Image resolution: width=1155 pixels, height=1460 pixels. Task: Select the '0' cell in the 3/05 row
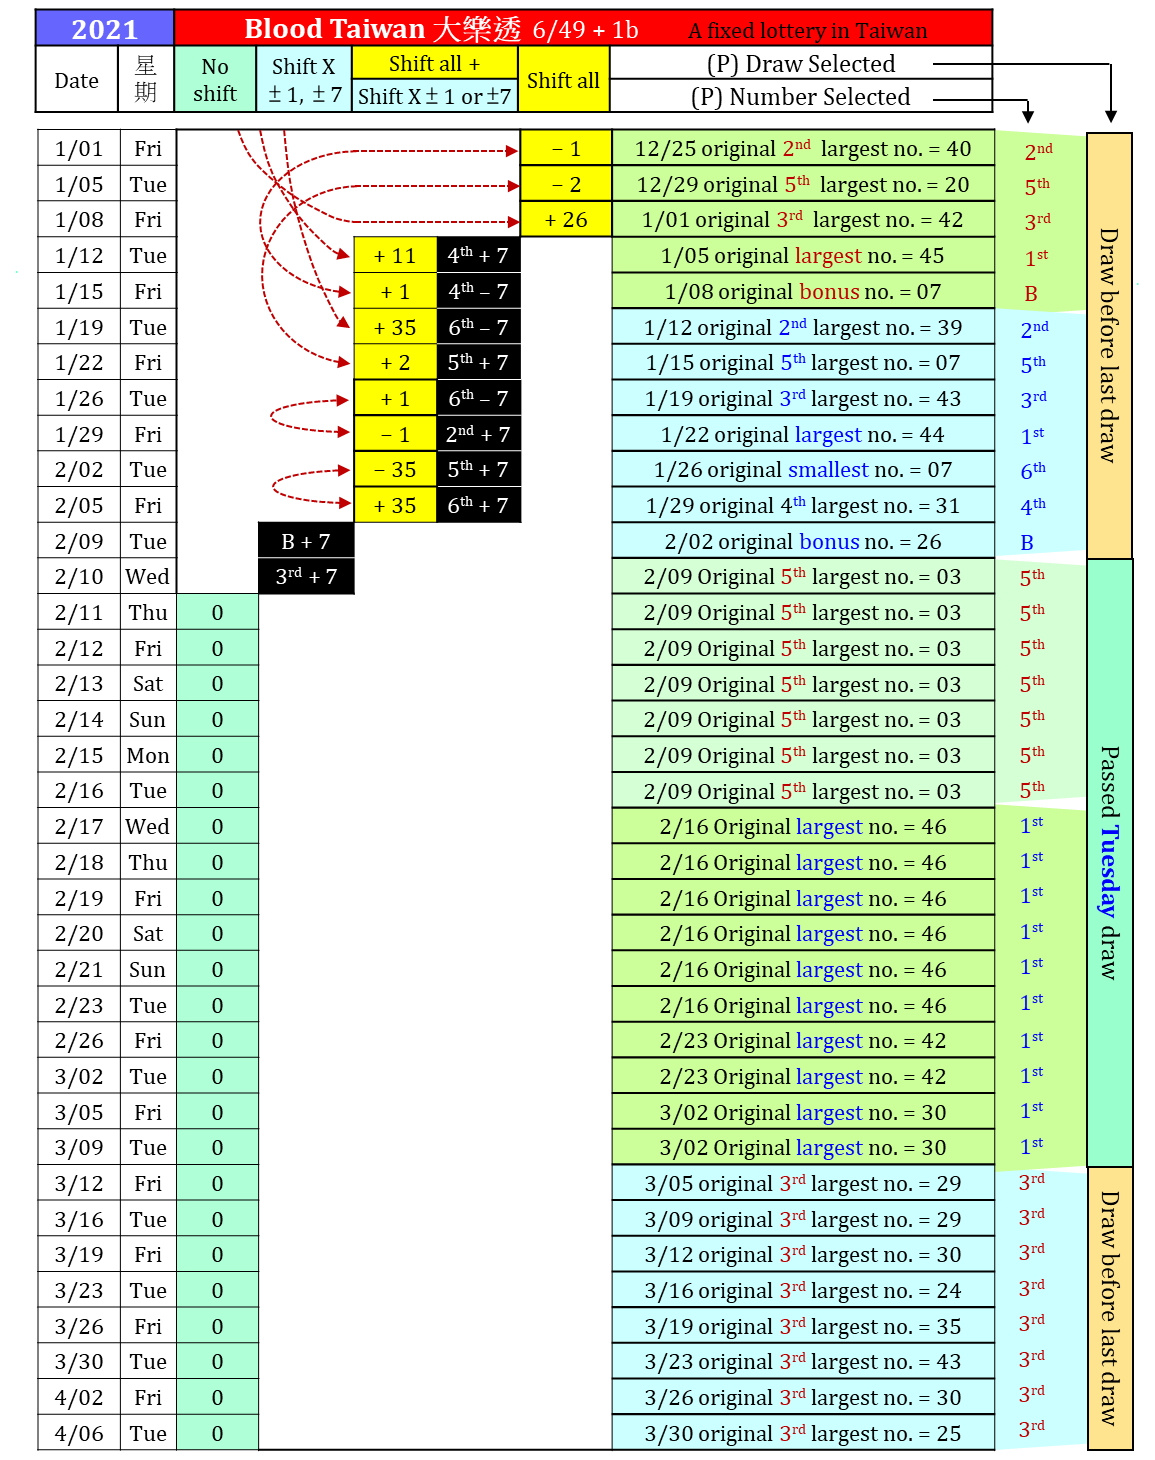(217, 1112)
